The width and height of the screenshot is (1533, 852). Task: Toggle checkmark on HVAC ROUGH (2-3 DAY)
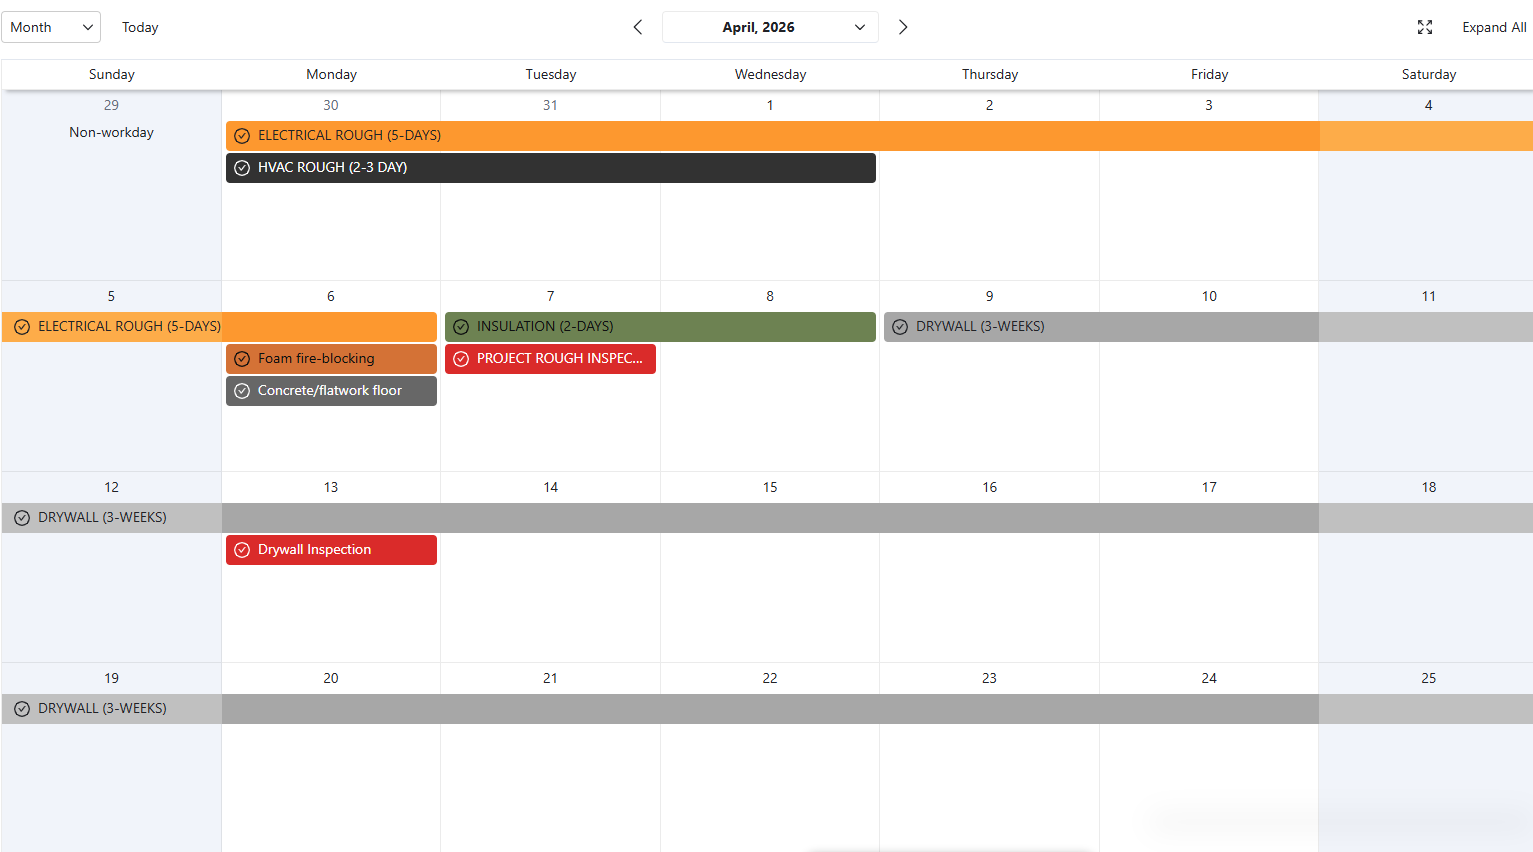click(x=242, y=168)
